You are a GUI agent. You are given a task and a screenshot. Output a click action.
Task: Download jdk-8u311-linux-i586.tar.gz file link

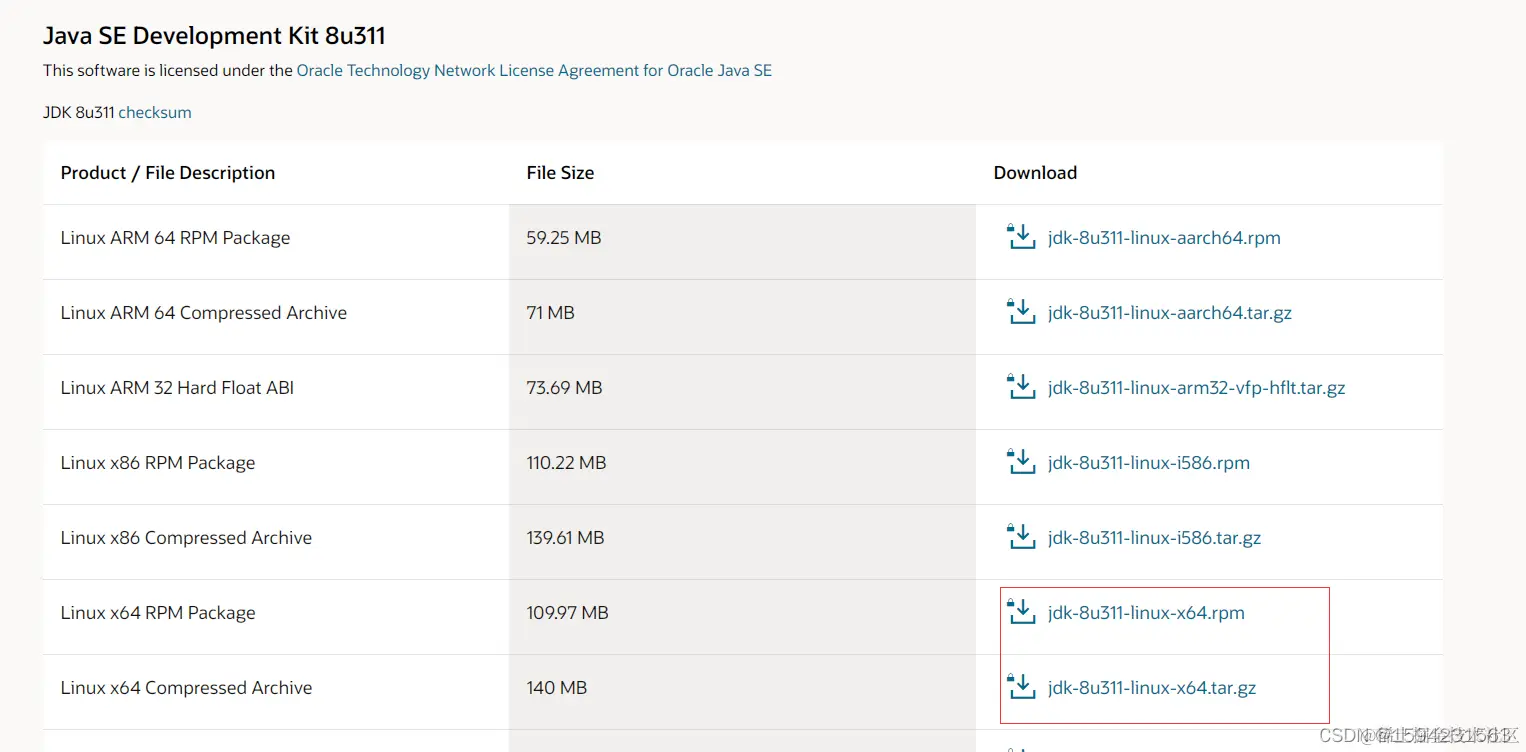click(1154, 538)
